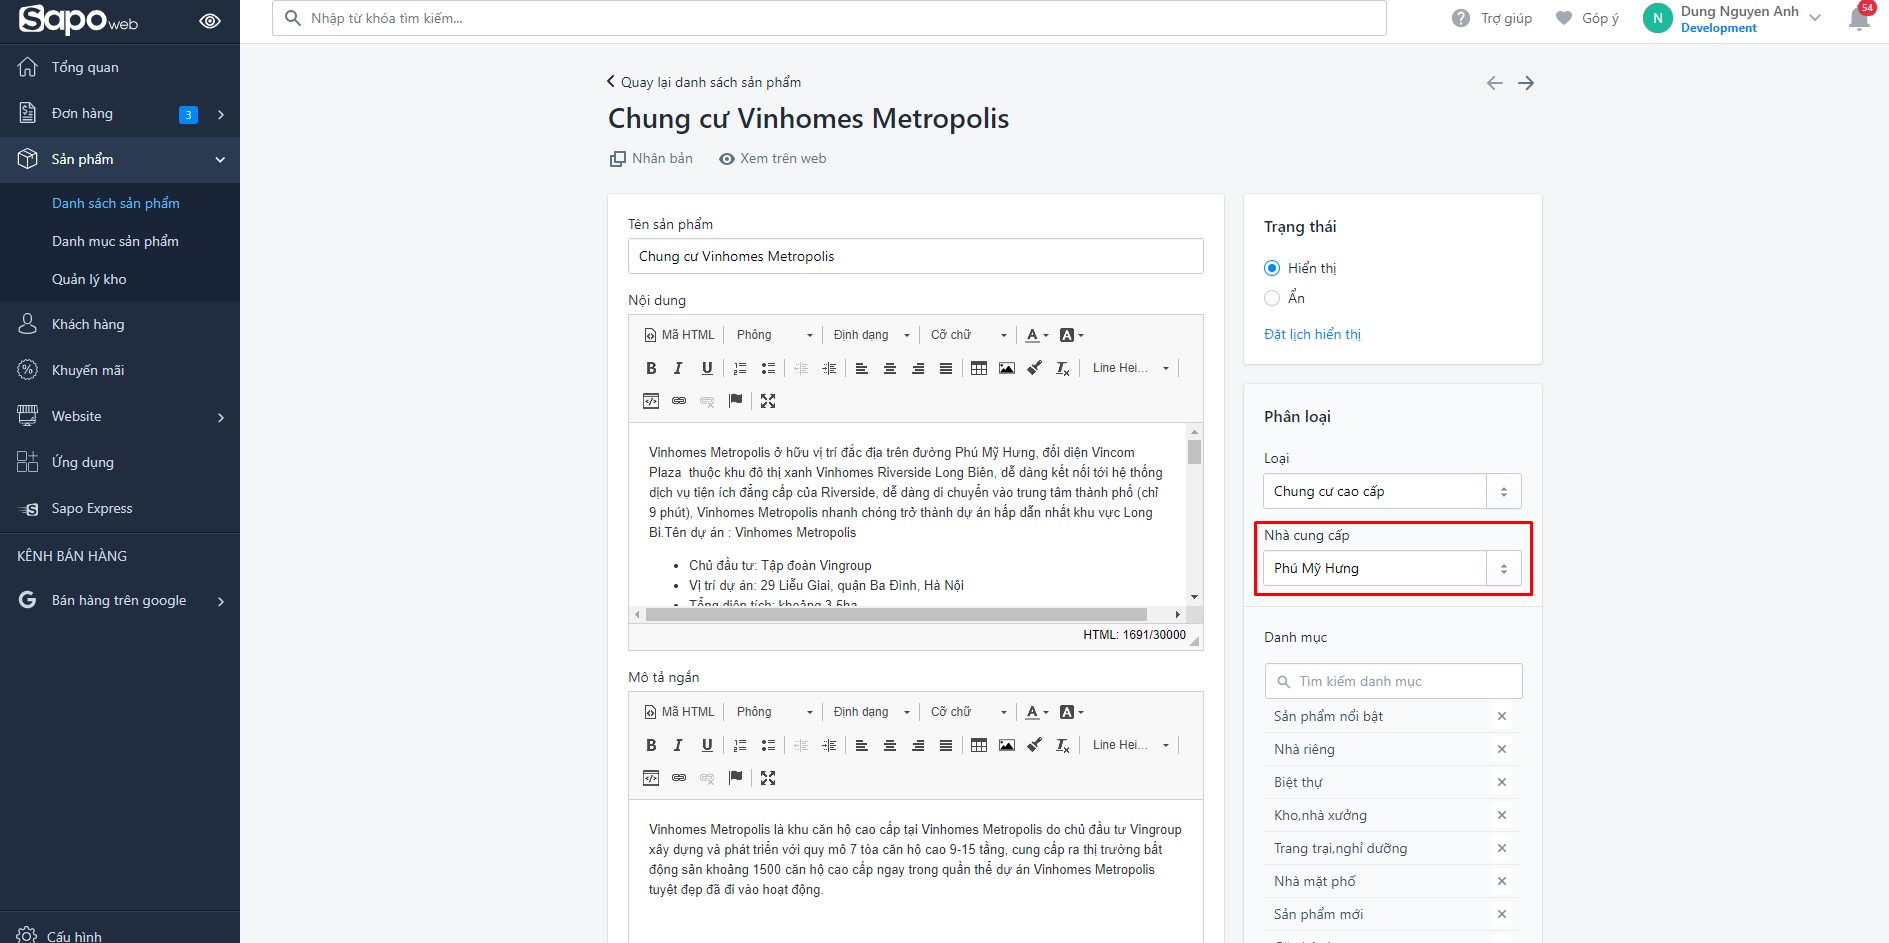This screenshot has height=943, width=1889.
Task: Click Quay lại danh sách sản phẩm link
Action: (x=704, y=82)
